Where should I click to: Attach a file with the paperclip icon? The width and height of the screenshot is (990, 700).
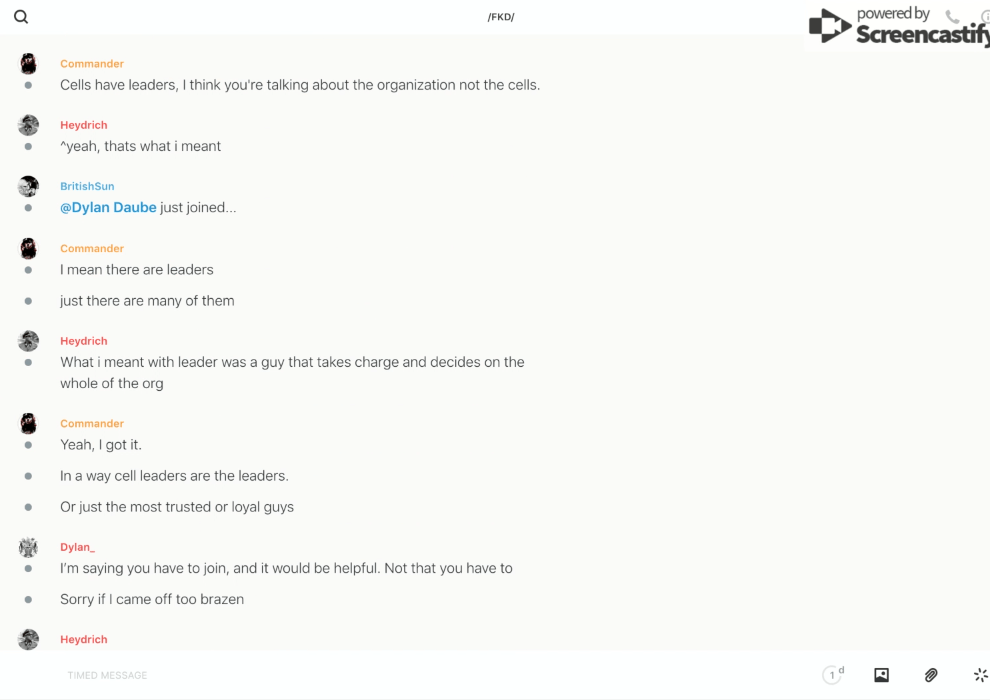(931, 675)
